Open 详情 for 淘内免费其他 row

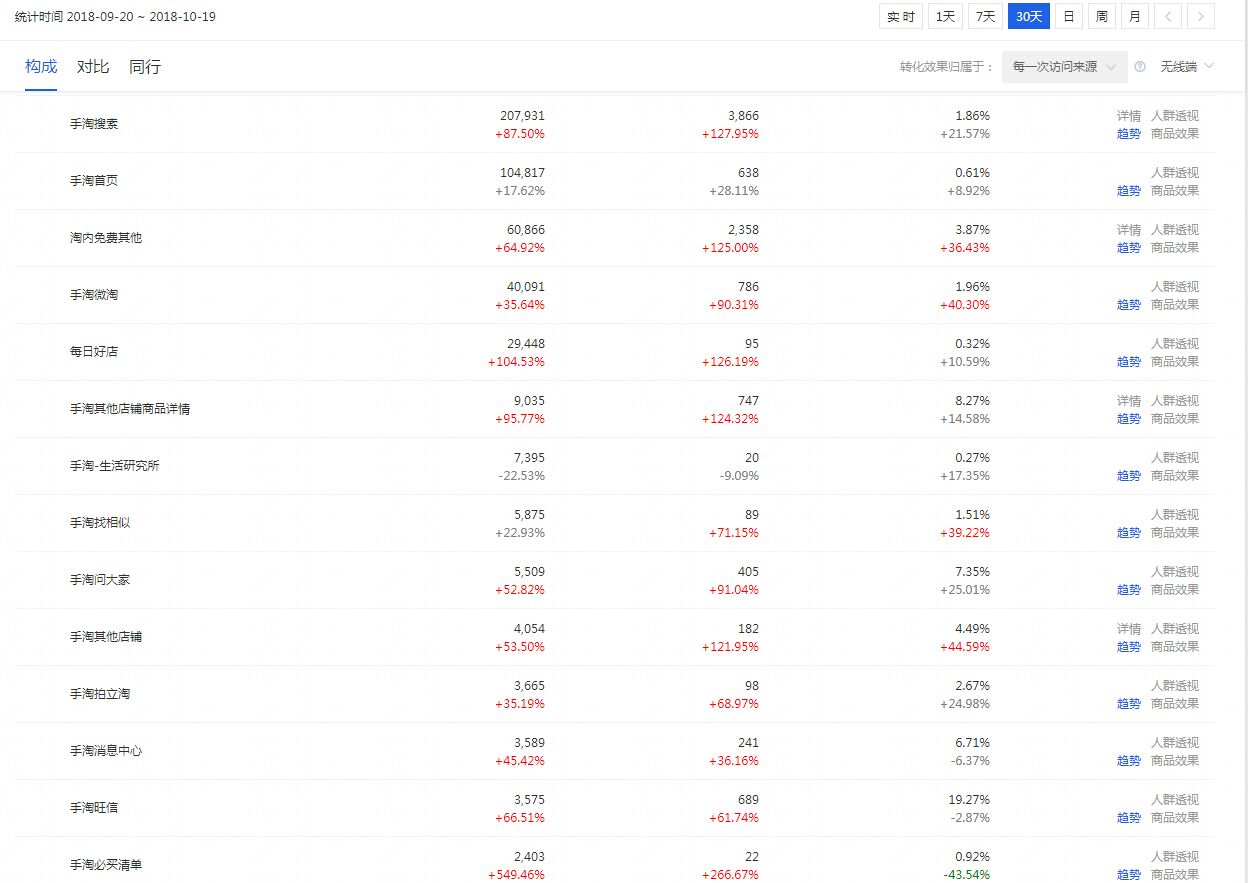(x=1129, y=230)
